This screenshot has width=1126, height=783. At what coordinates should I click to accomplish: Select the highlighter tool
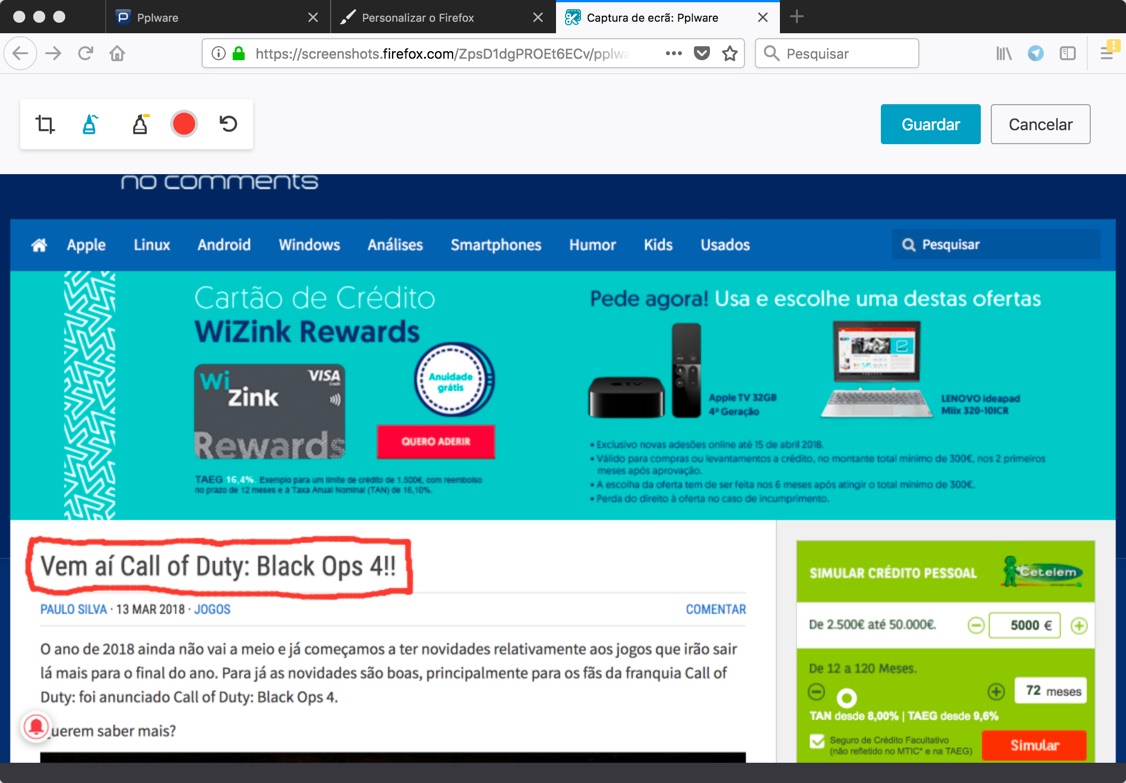click(x=138, y=123)
